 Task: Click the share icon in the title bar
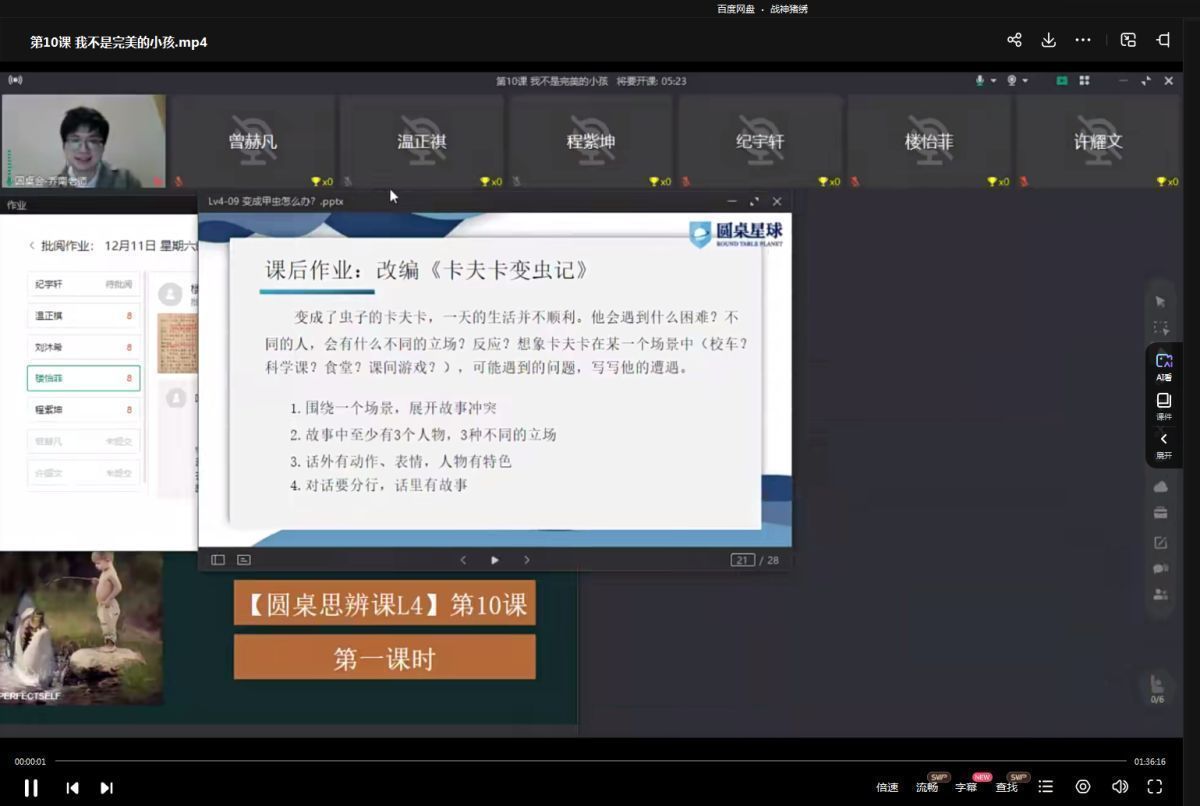point(1014,40)
